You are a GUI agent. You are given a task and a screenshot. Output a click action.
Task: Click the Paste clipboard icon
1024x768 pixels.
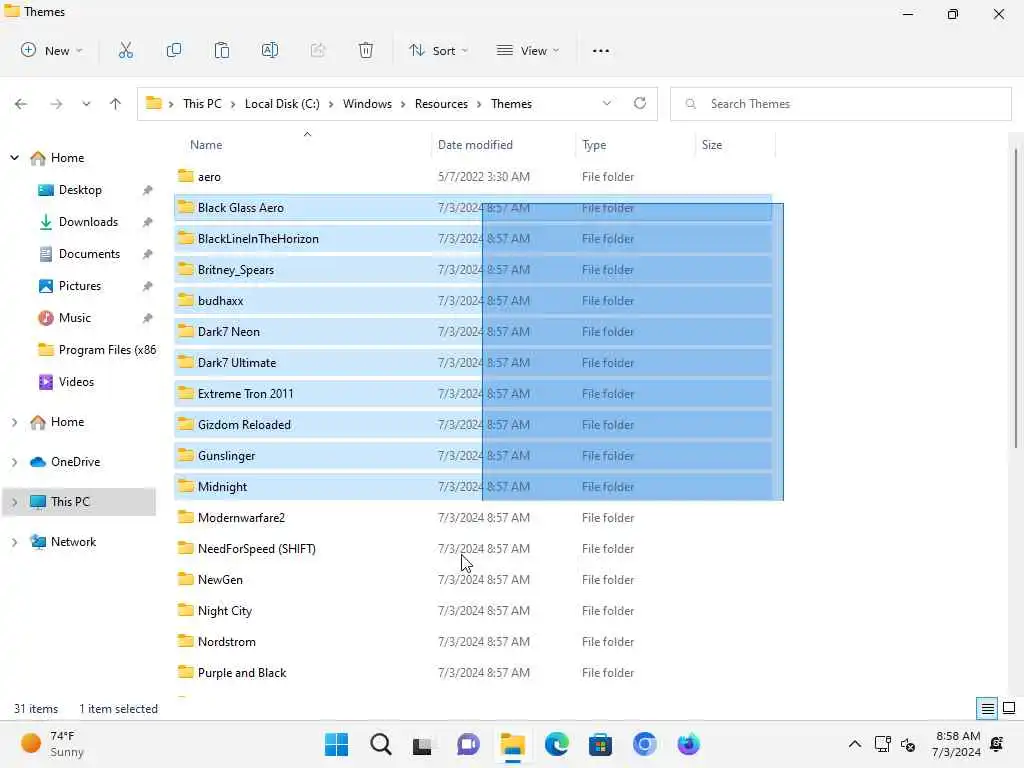coord(222,50)
